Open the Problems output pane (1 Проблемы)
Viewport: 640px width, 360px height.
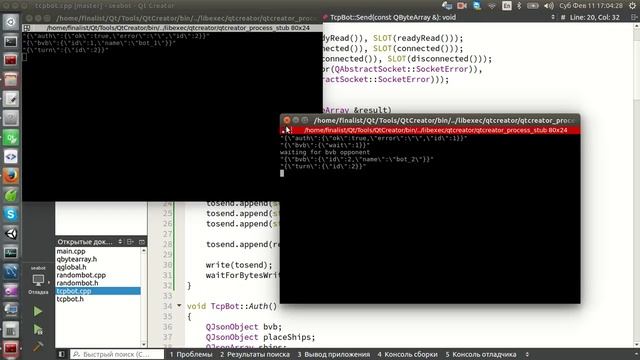(191, 354)
